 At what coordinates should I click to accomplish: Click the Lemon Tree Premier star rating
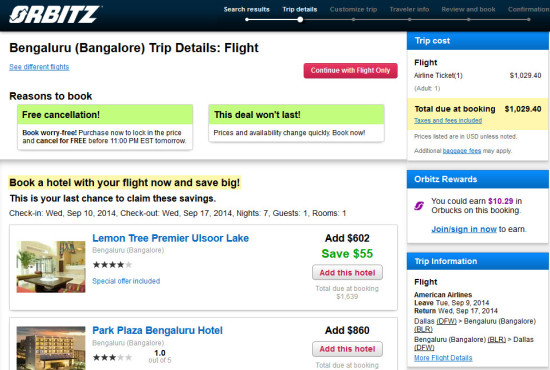[112, 265]
